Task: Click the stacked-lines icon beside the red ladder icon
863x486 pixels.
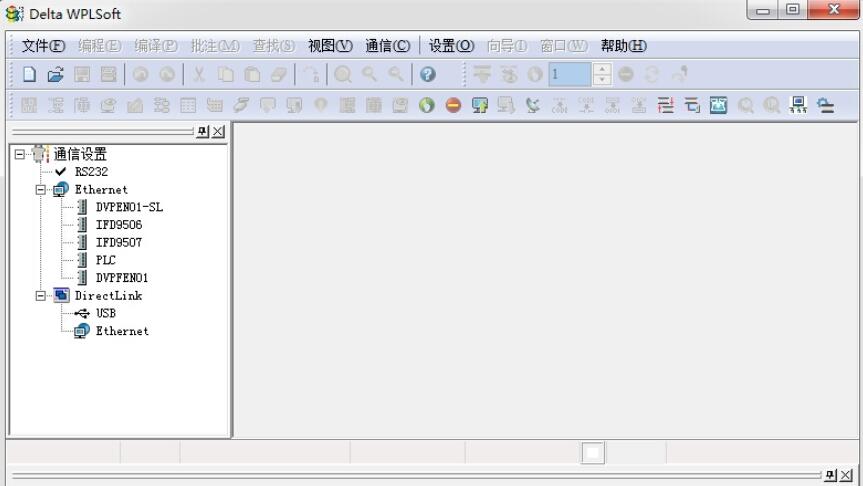Action: pyautogui.click(x=692, y=105)
